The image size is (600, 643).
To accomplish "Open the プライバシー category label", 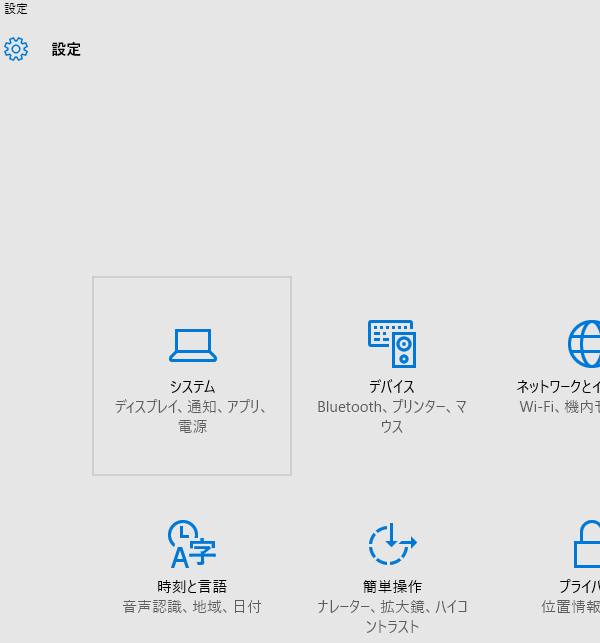I will 578,587.
